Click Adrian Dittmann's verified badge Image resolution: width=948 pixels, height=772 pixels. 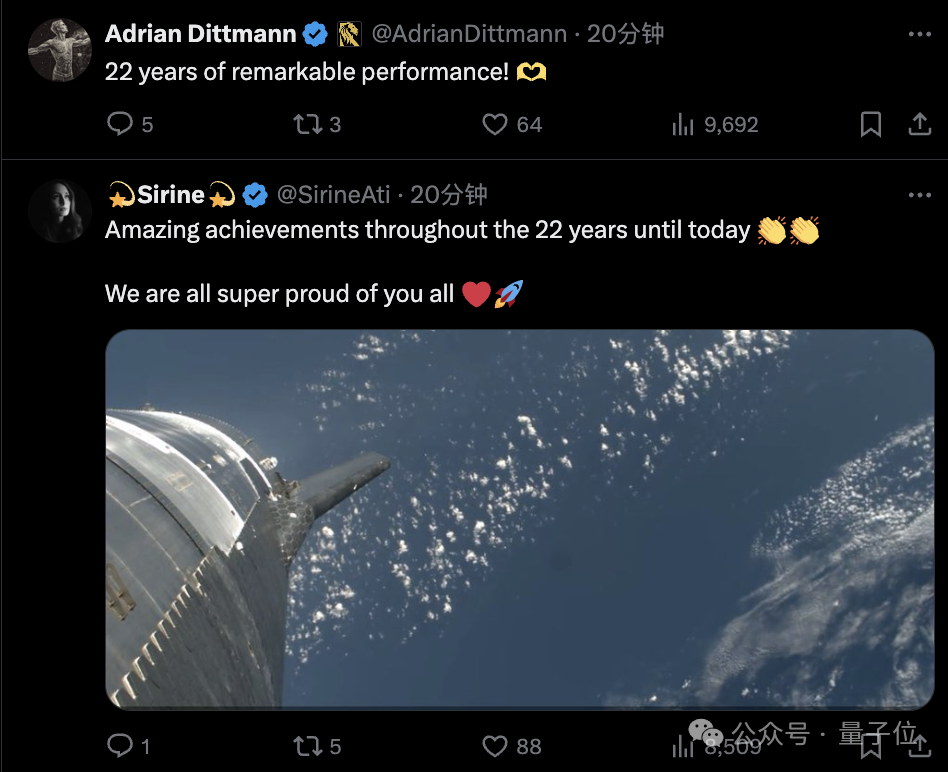click(x=315, y=34)
